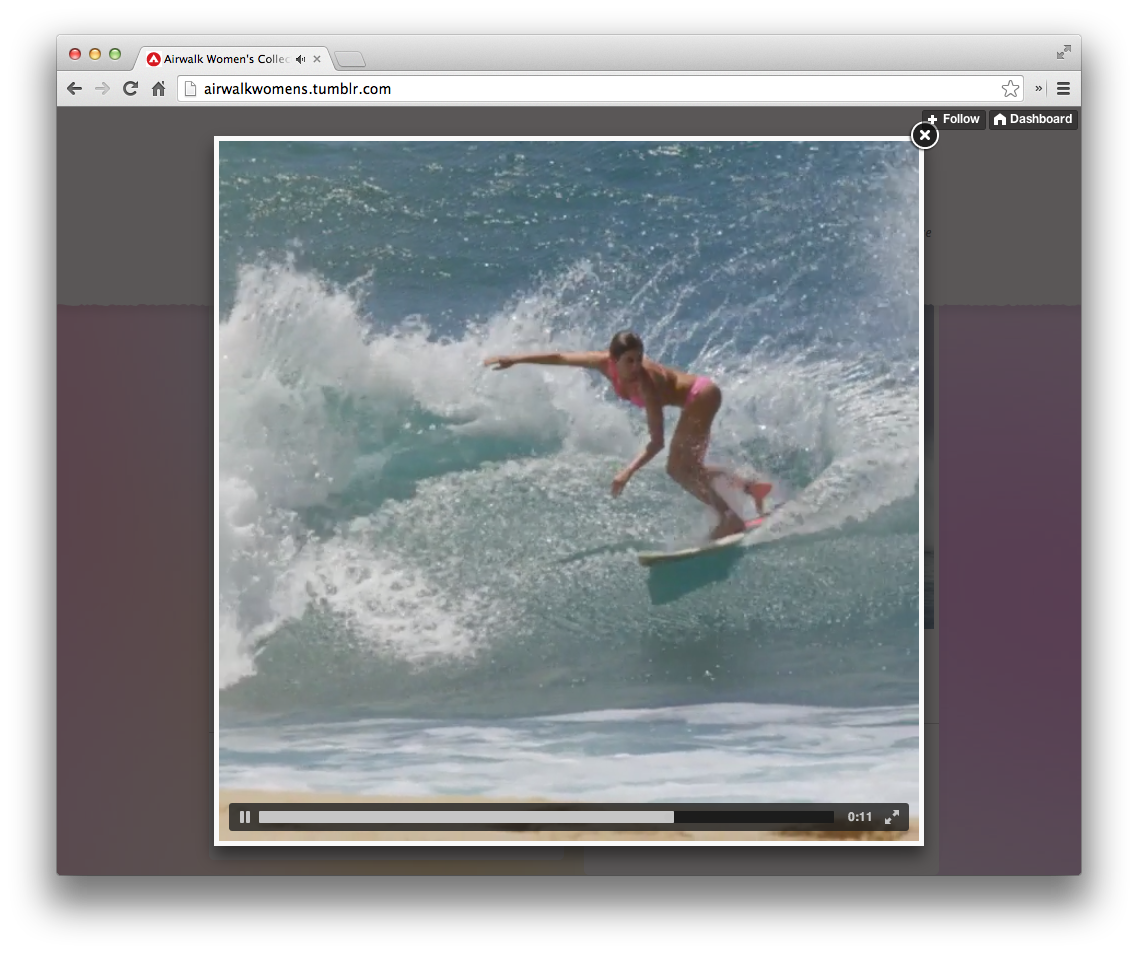The height and width of the screenshot is (954, 1138).
Task: Close the browser window with the red button
Action: pyautogui.click(x=75, y=54)
